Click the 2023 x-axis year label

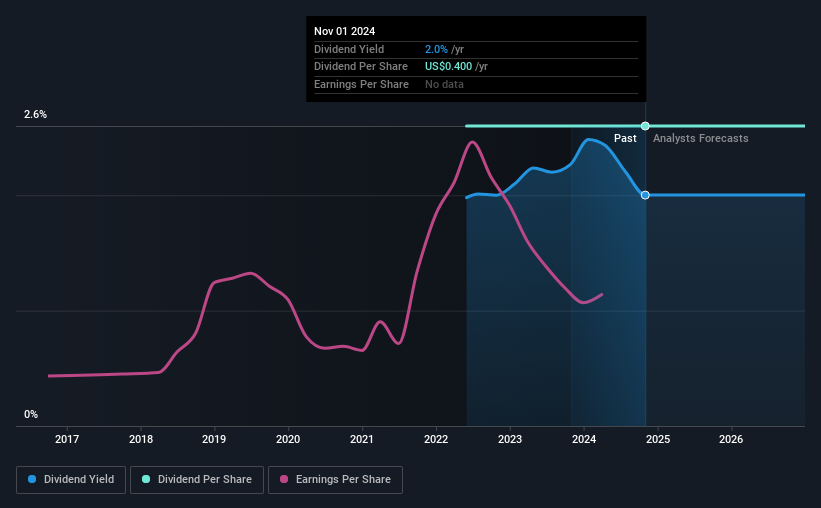[x=510, y=439]
